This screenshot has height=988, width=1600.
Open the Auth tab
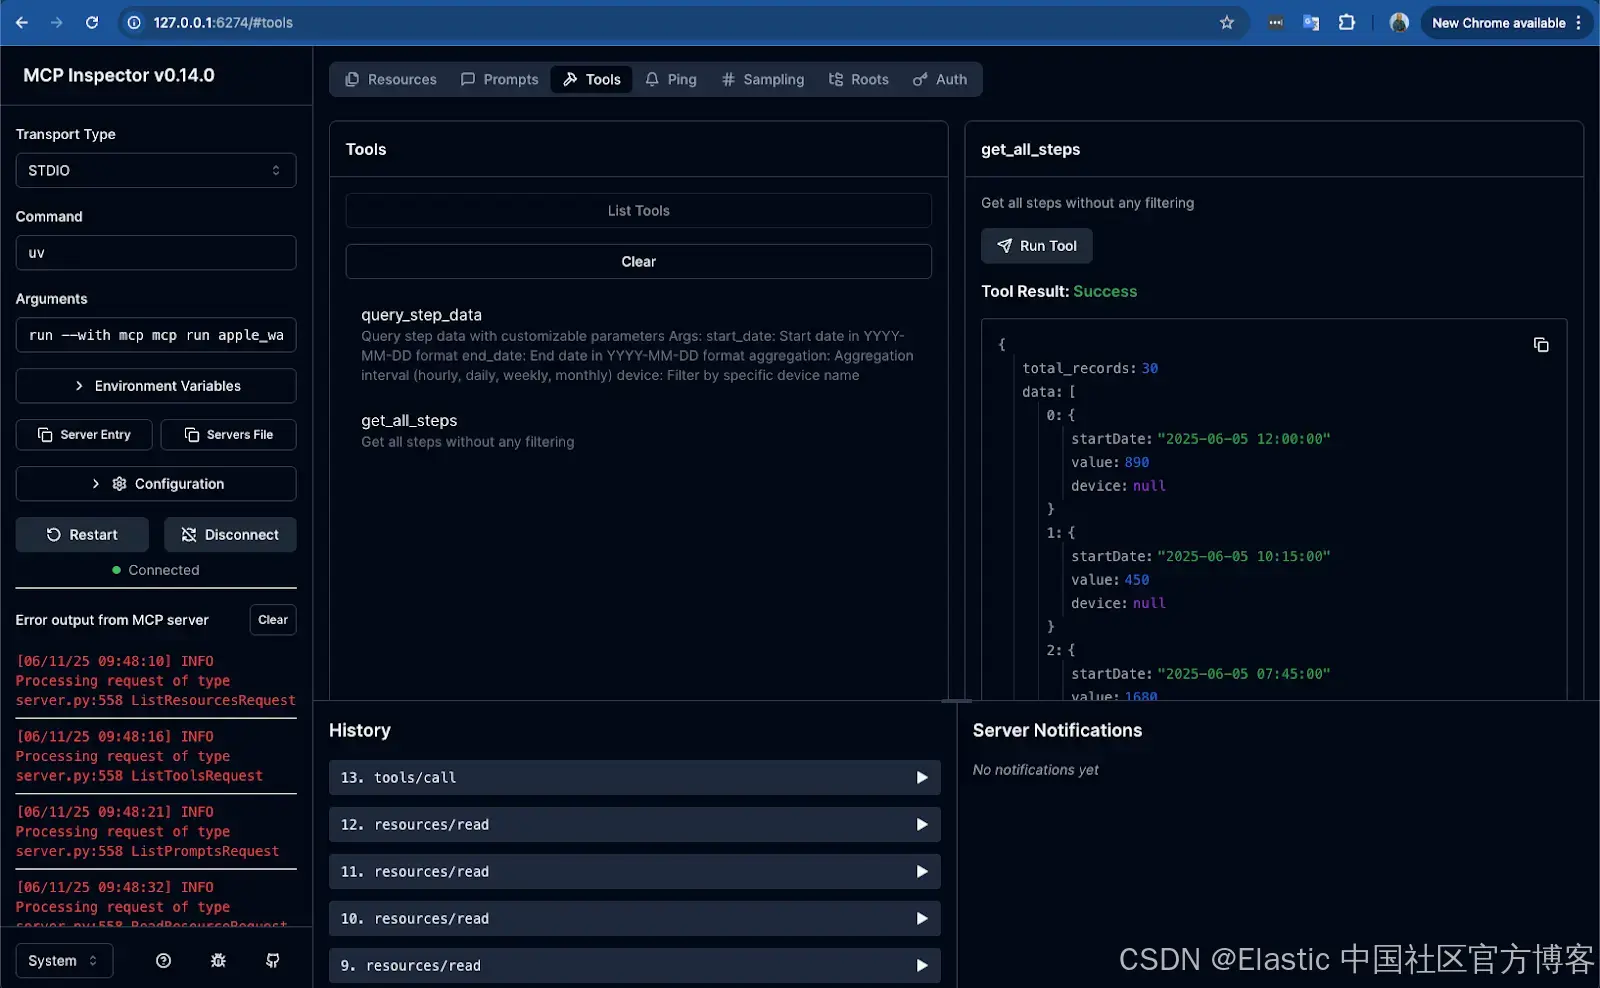(x=940, y=79)
